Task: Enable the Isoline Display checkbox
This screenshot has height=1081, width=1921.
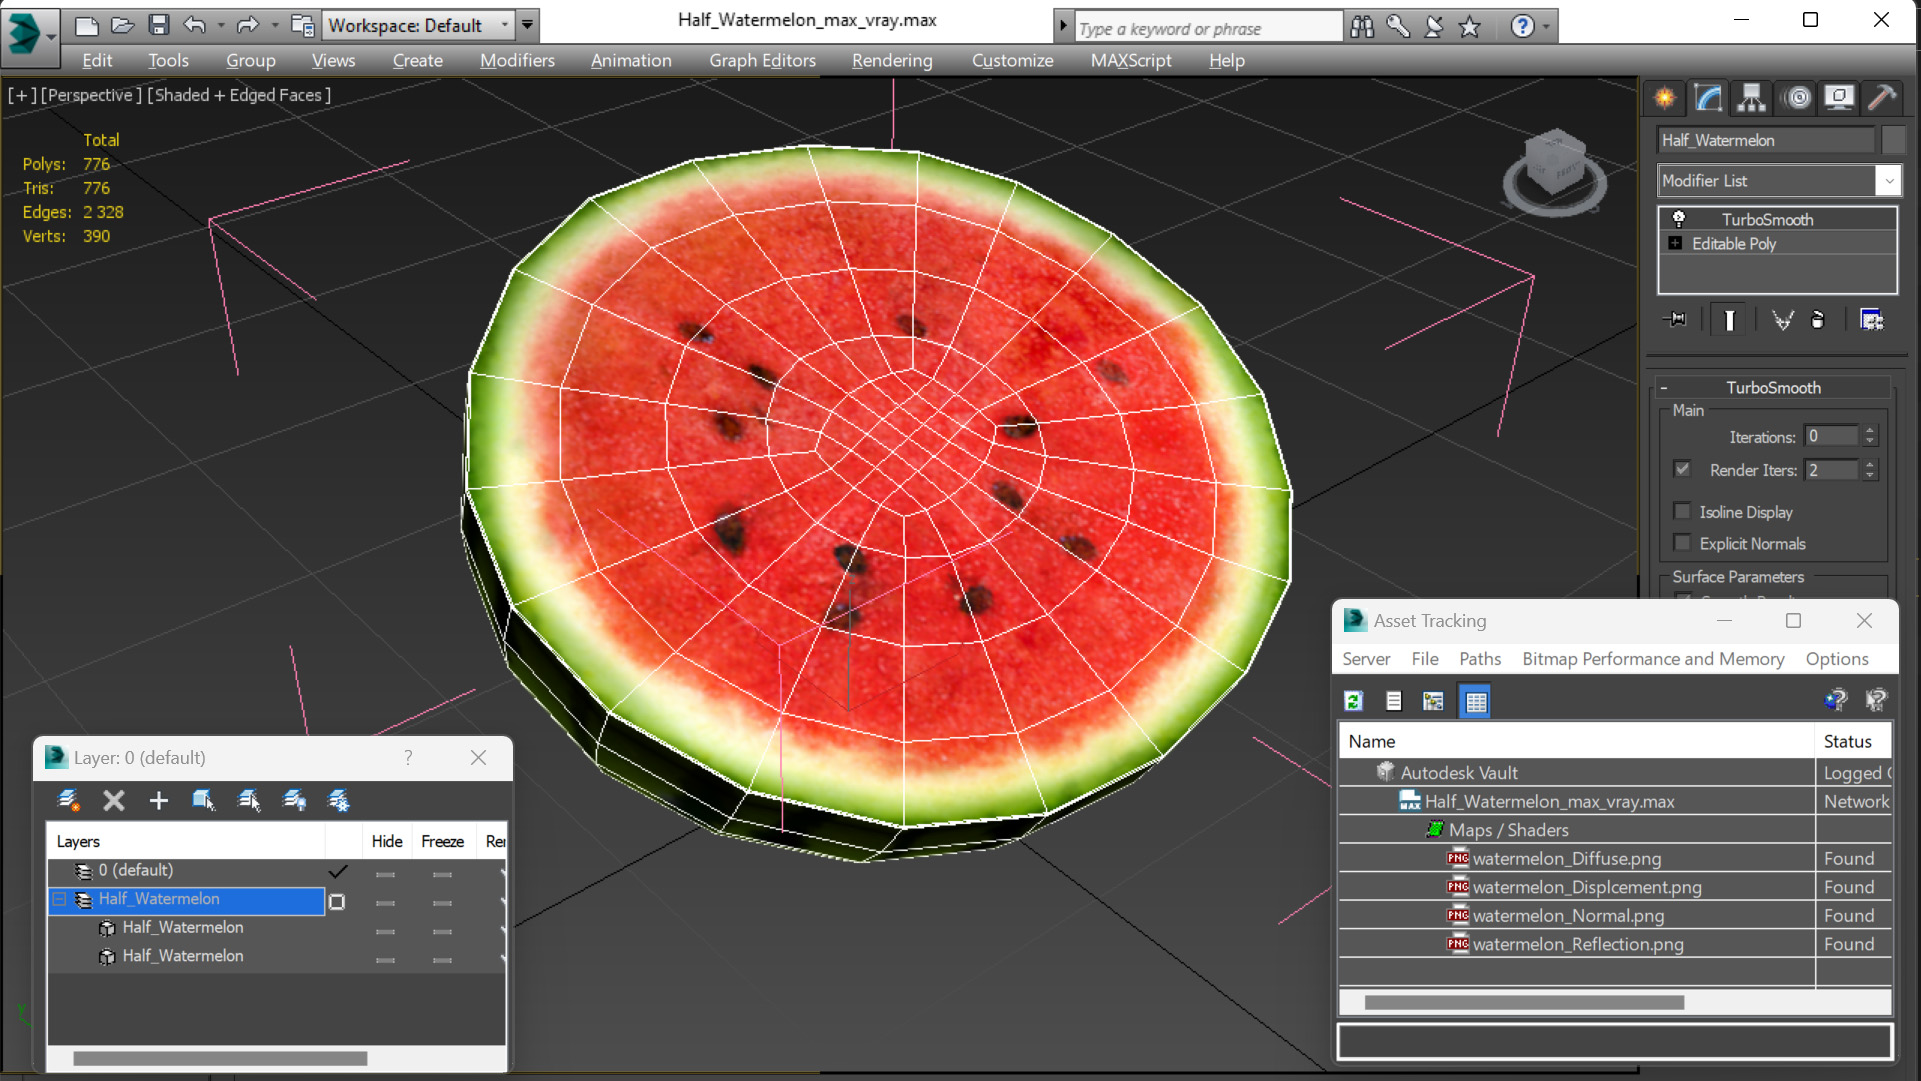Action: (x=1682, y=511)
